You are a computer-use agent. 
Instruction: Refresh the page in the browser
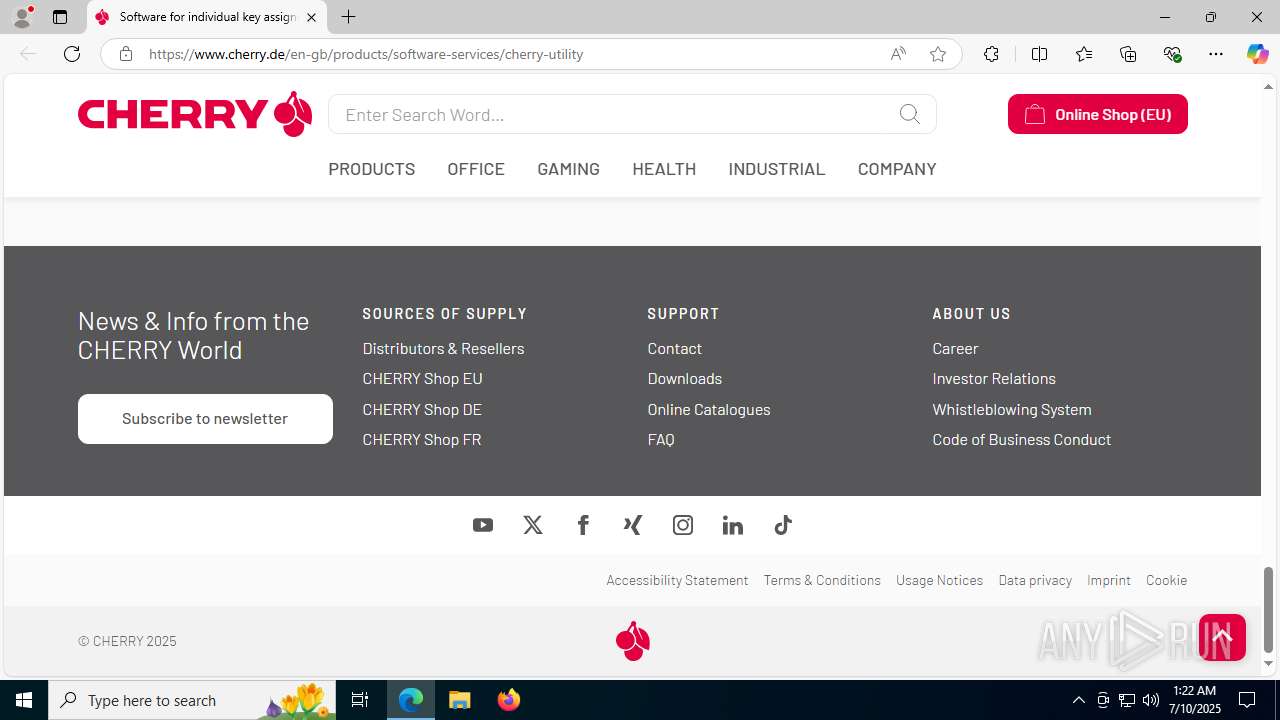tap(72, 54)
